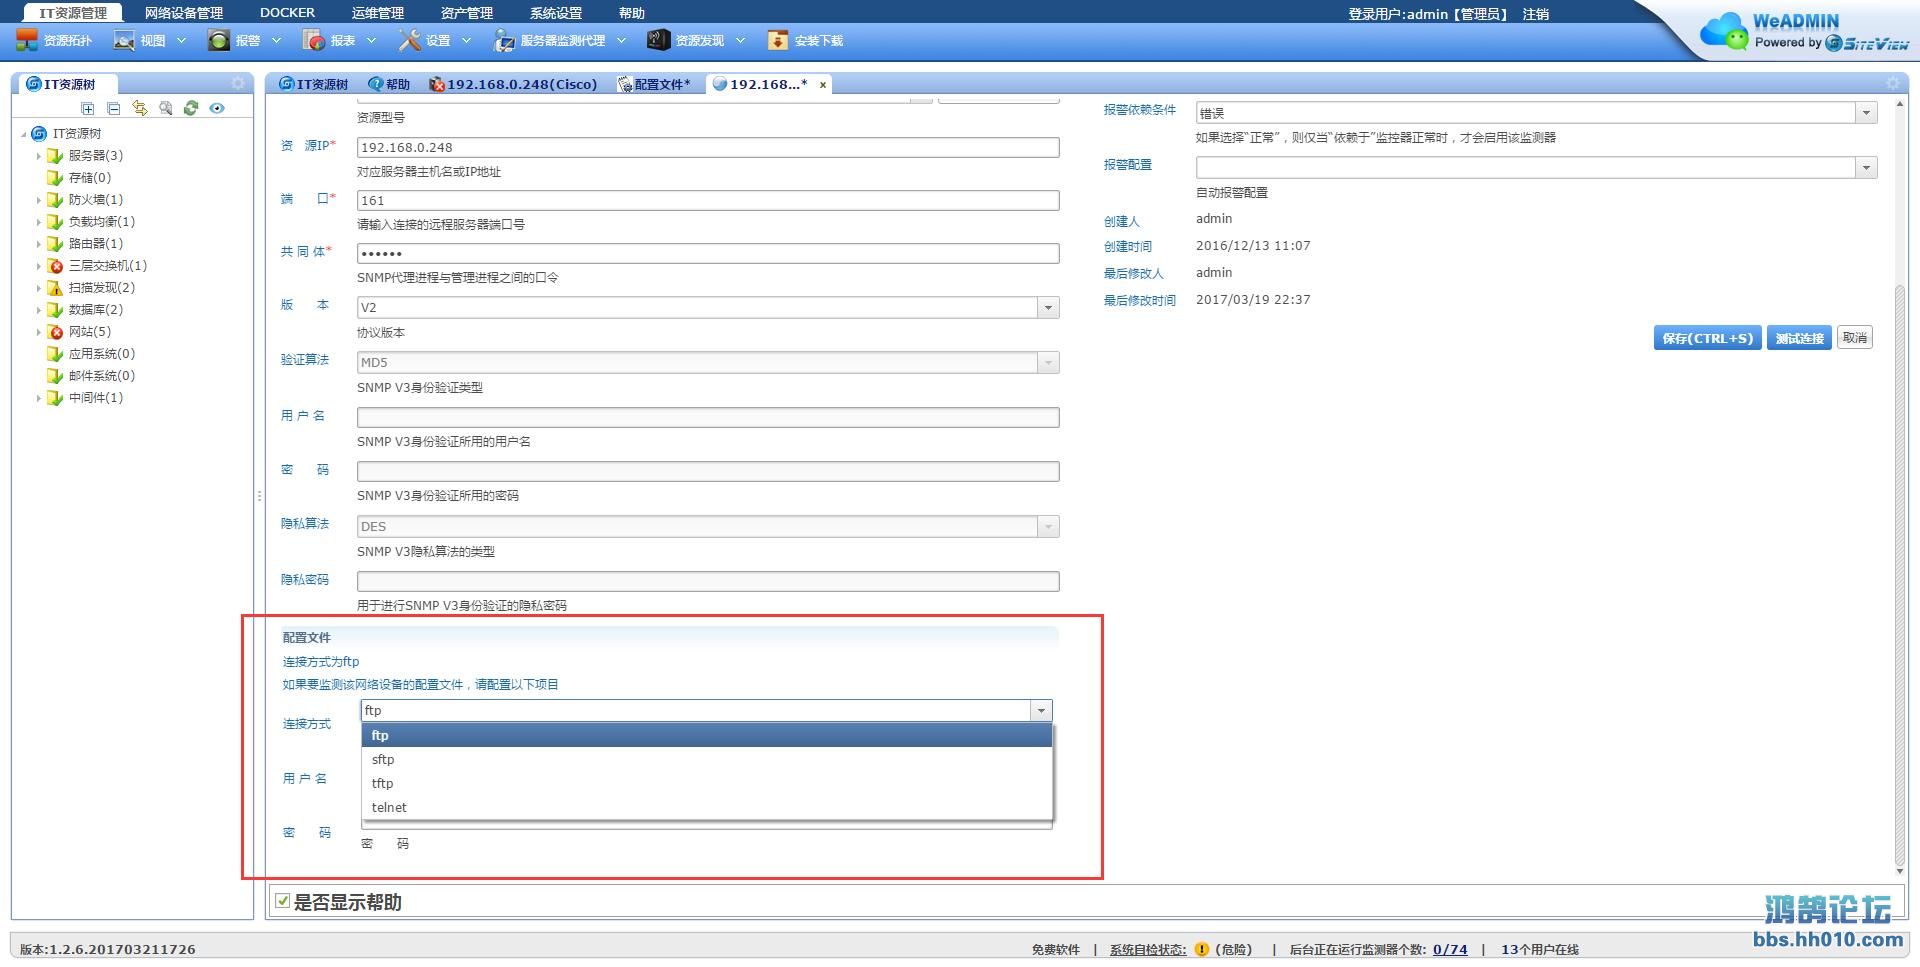The width and height of the screenshot is (1920, 967).
Task: Click the 资源IP input field
Action: coord(708,147)
